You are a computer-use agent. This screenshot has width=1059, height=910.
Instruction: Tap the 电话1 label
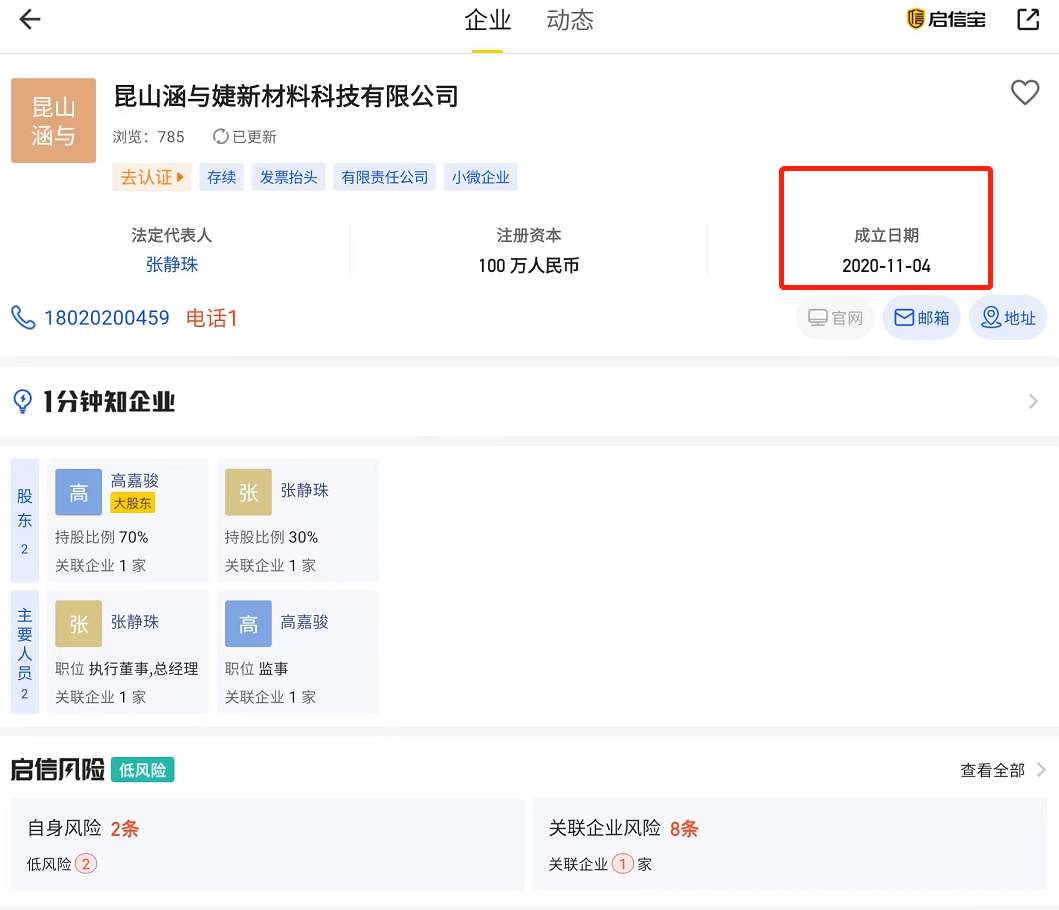[211, 318]
